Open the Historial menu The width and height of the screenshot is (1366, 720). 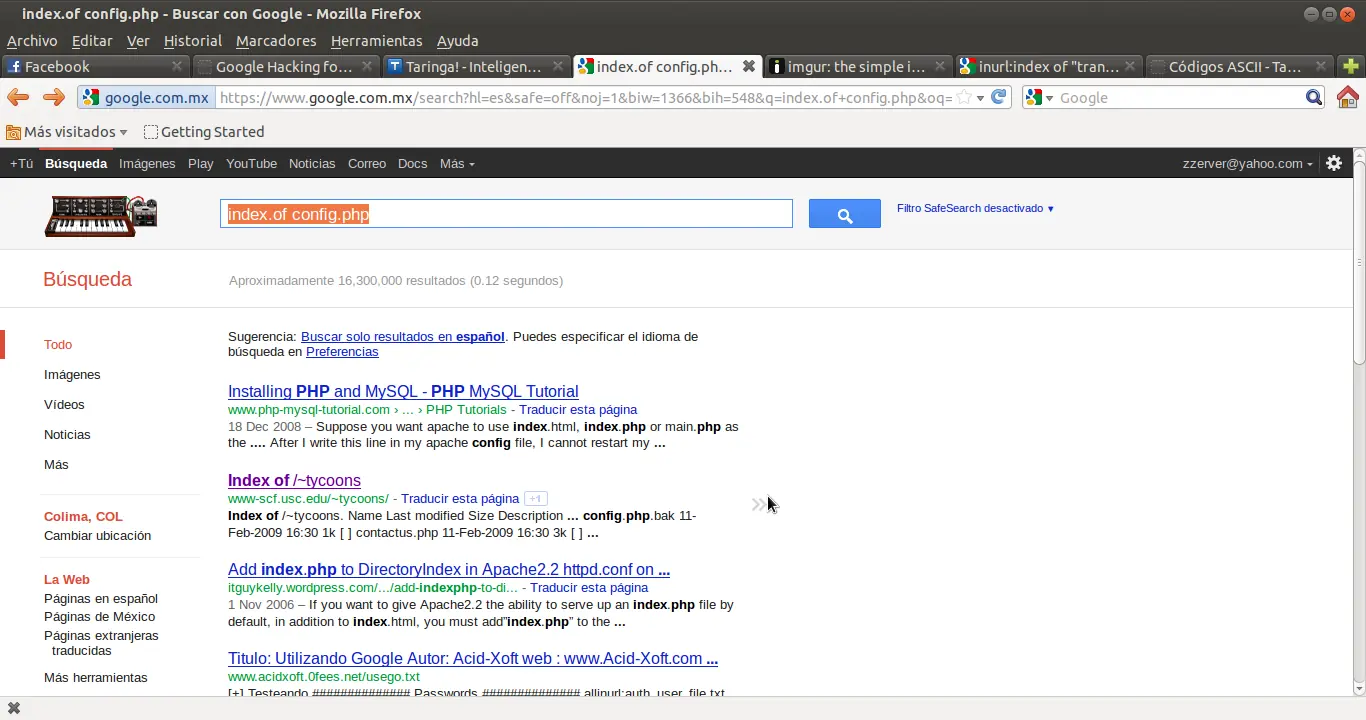click(193, 41)
